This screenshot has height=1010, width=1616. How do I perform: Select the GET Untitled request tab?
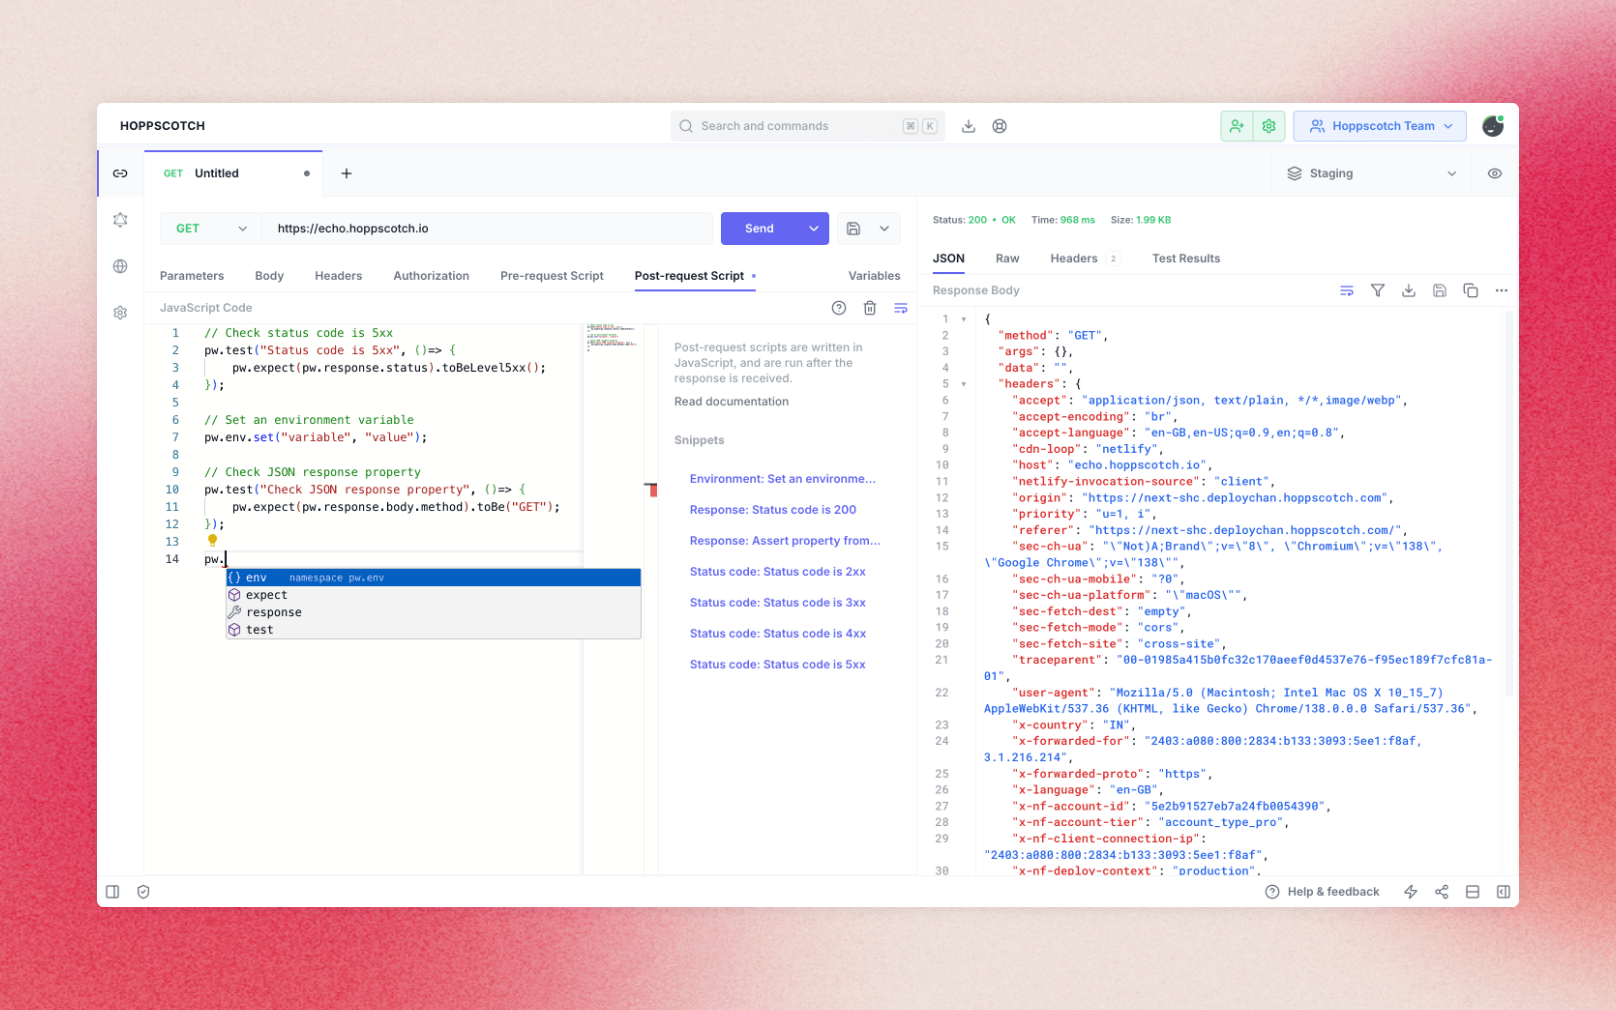[x=232, y=173]
